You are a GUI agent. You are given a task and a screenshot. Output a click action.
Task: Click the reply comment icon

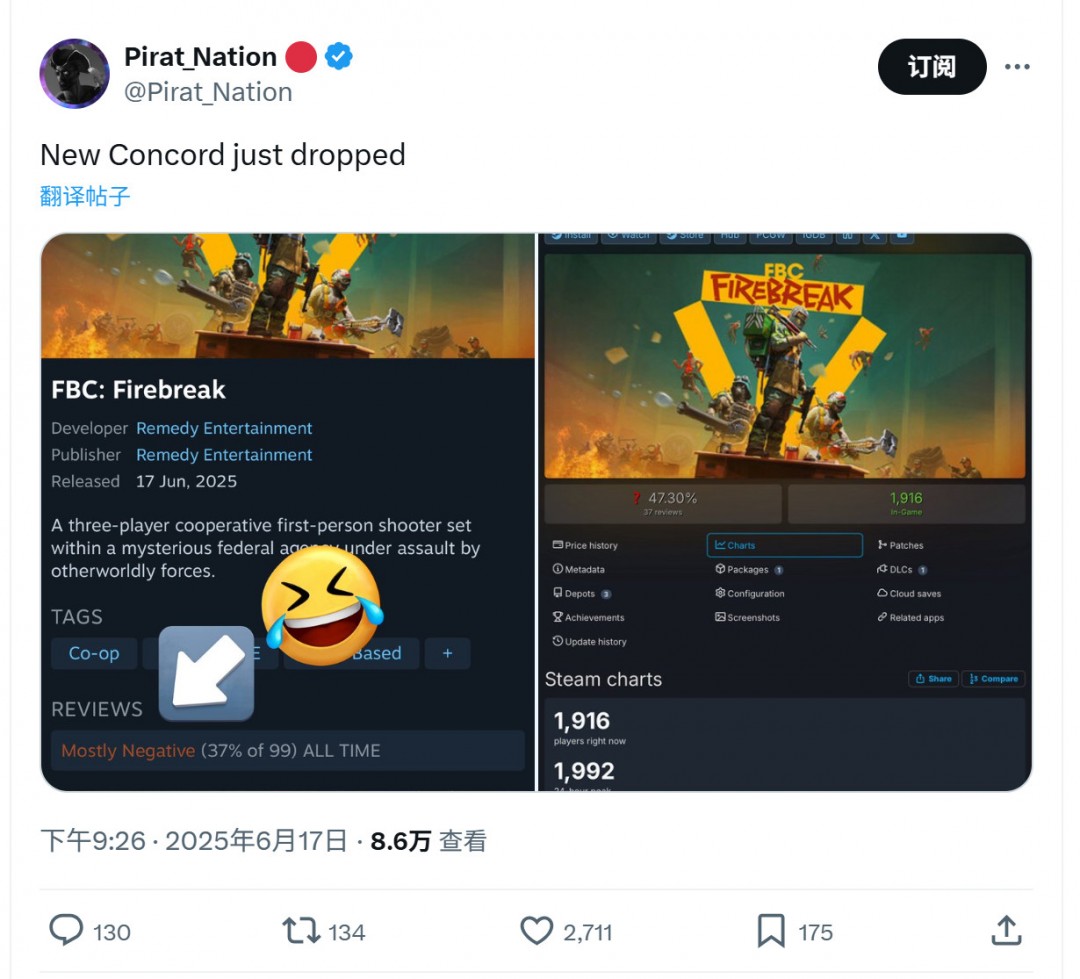coord(66,931)
